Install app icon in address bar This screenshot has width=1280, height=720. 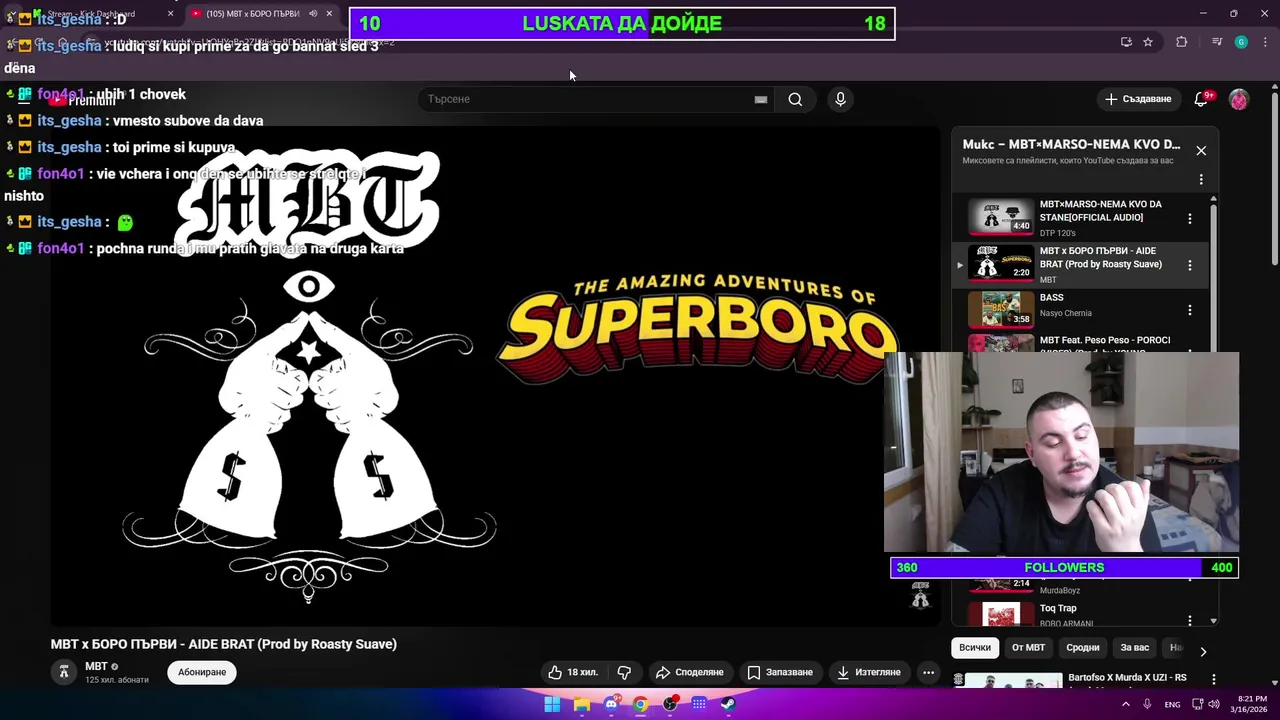click(1126, 42)
